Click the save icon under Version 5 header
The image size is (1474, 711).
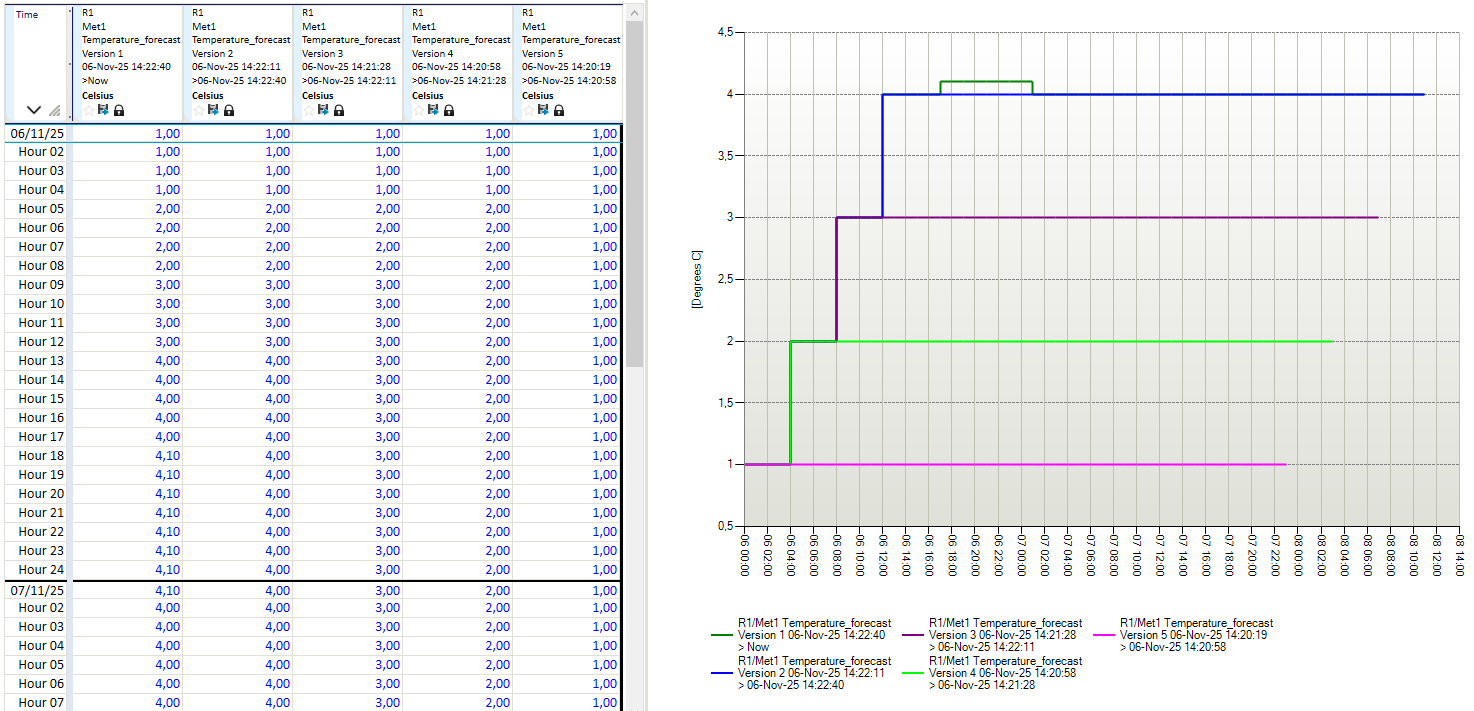coord(543,110)
